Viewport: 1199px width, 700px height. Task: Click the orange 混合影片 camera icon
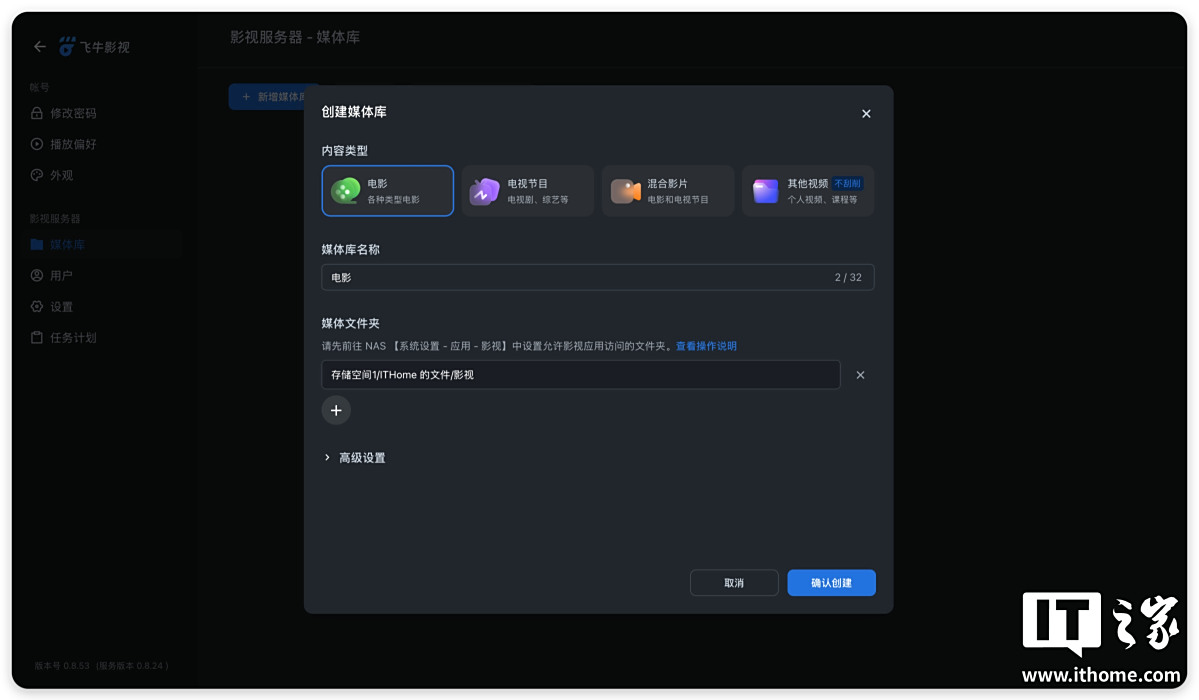coord(625,191)
